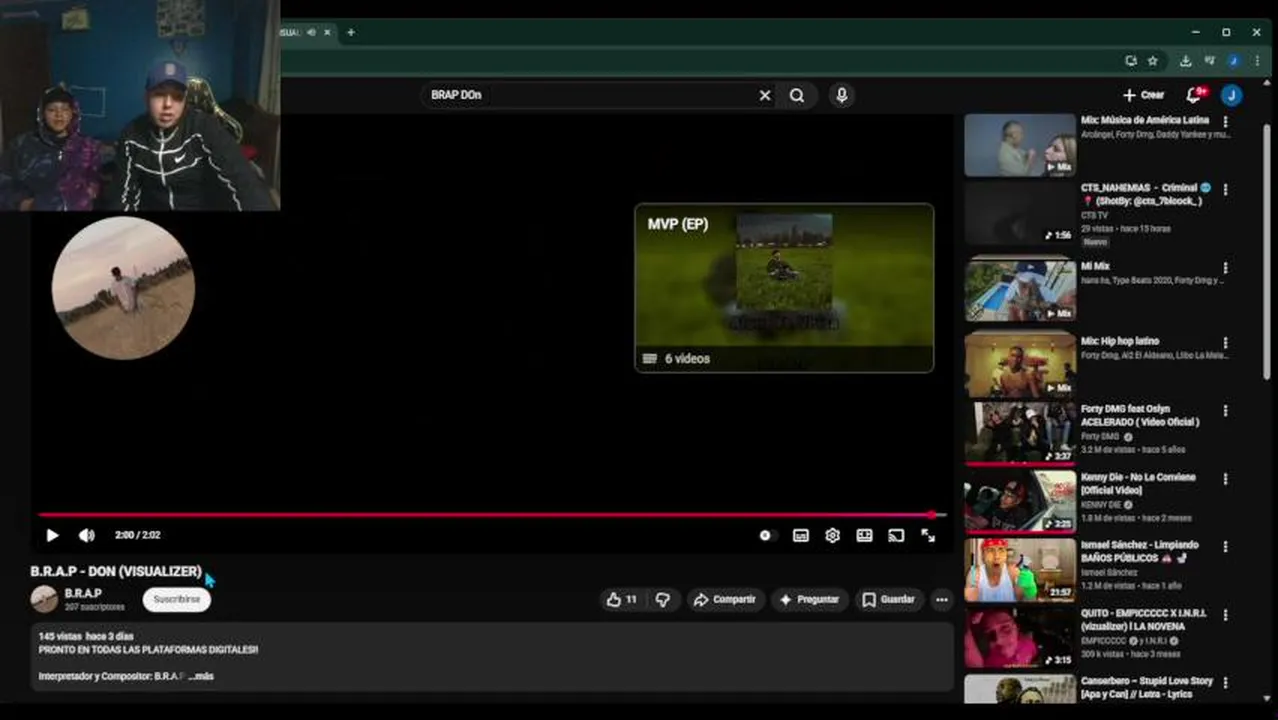
Task: Open the B.R.A.P channel name link
Action: [x=83, y=593]
